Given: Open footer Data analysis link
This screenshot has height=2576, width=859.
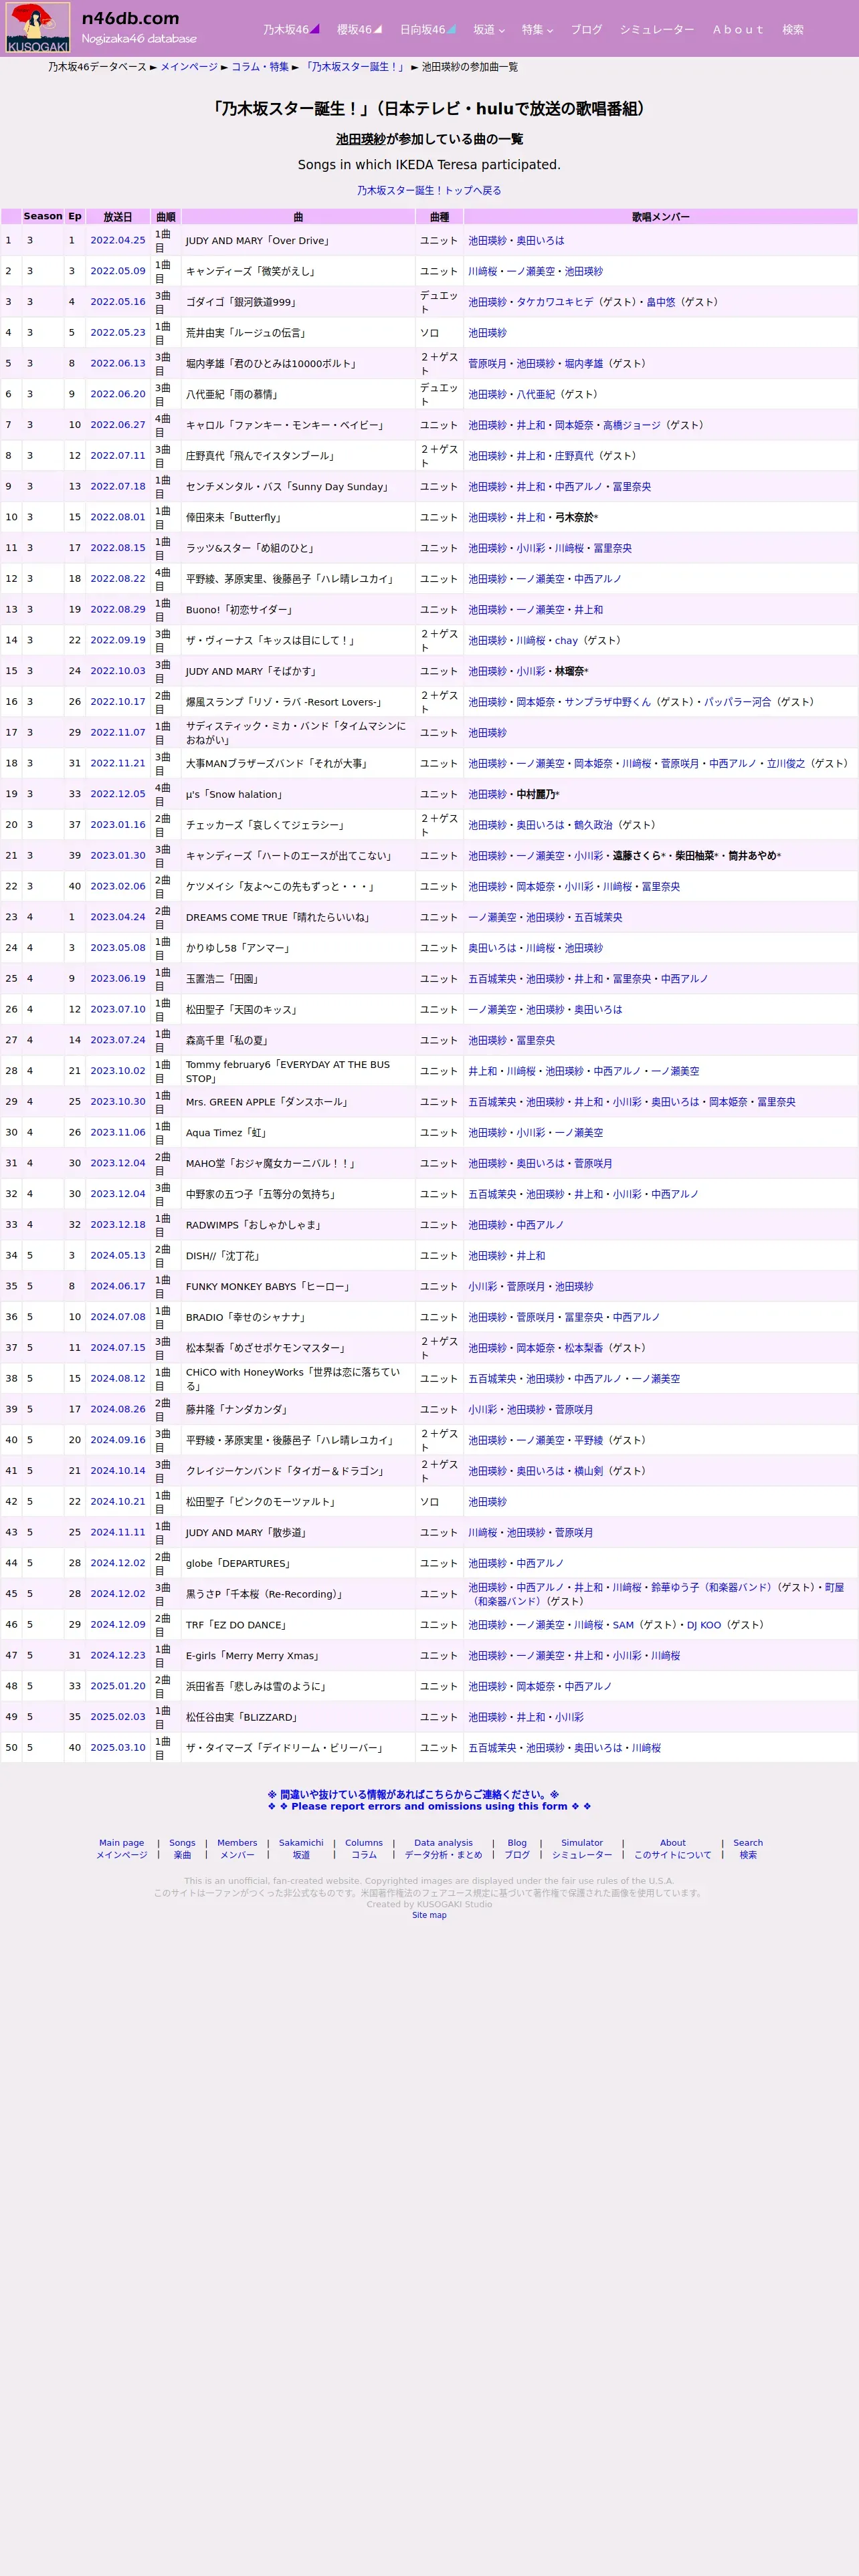Looking at the screenshot, I should coord(443,1849).
